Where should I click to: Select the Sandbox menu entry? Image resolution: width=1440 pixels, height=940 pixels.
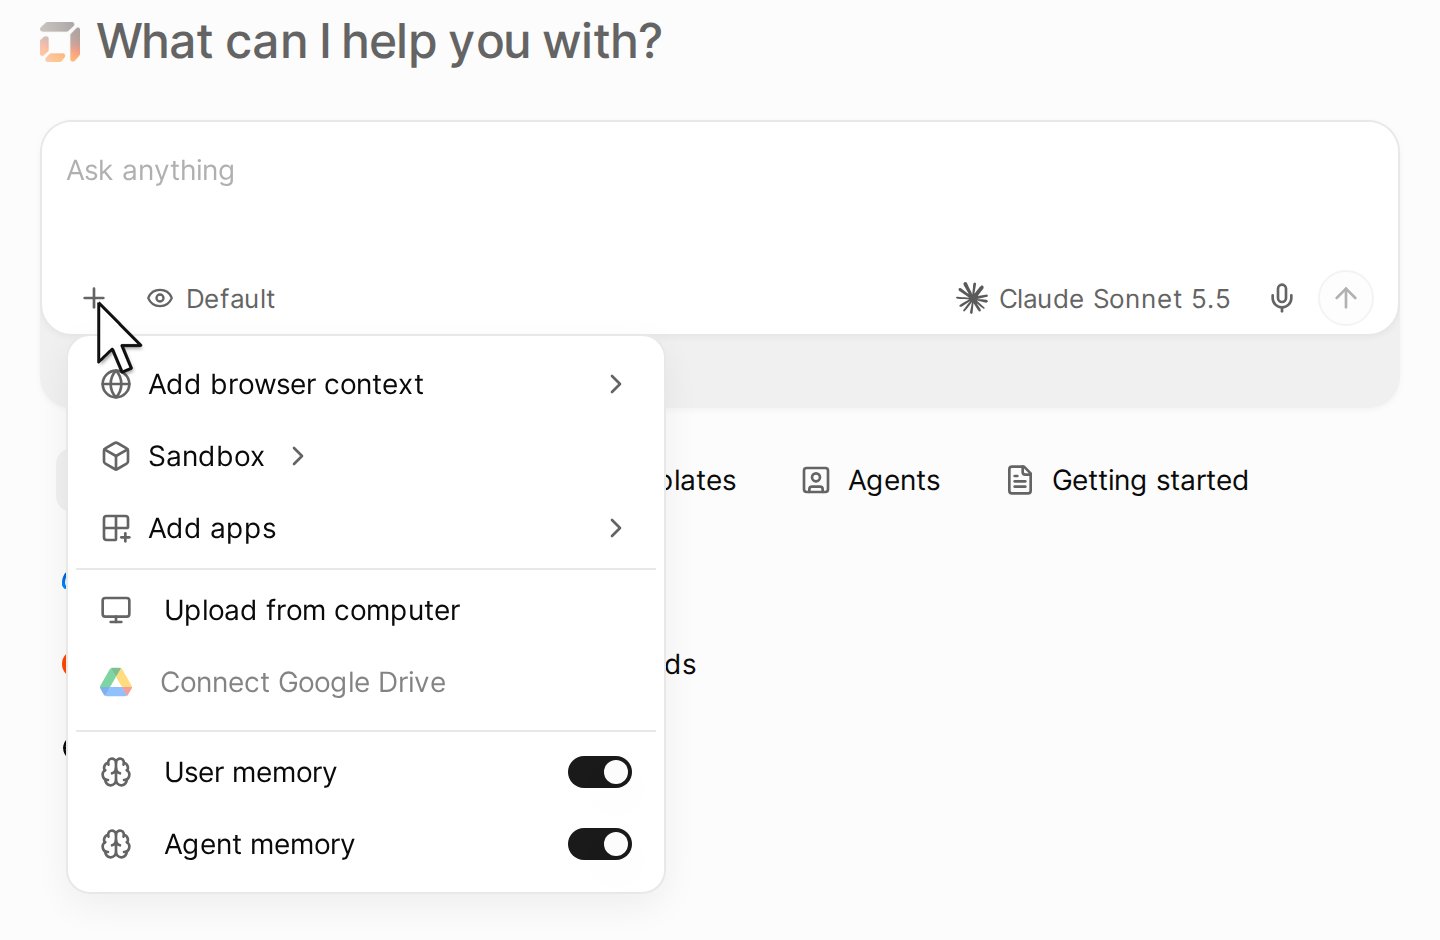pos(366,456)
